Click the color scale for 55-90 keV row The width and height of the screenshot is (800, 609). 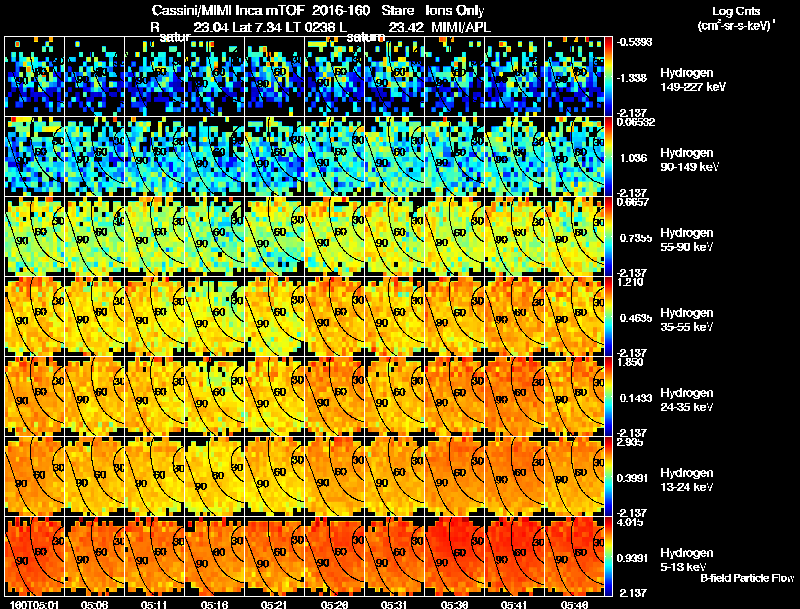[x=608, y=236]
